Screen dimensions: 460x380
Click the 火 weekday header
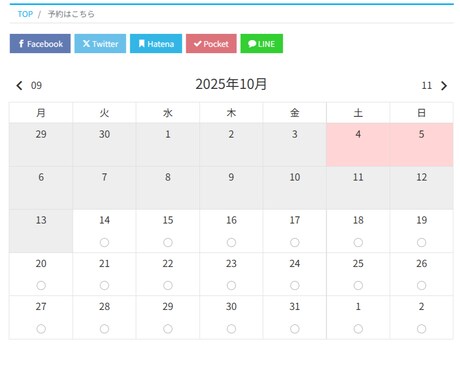(x=104, y=113)
